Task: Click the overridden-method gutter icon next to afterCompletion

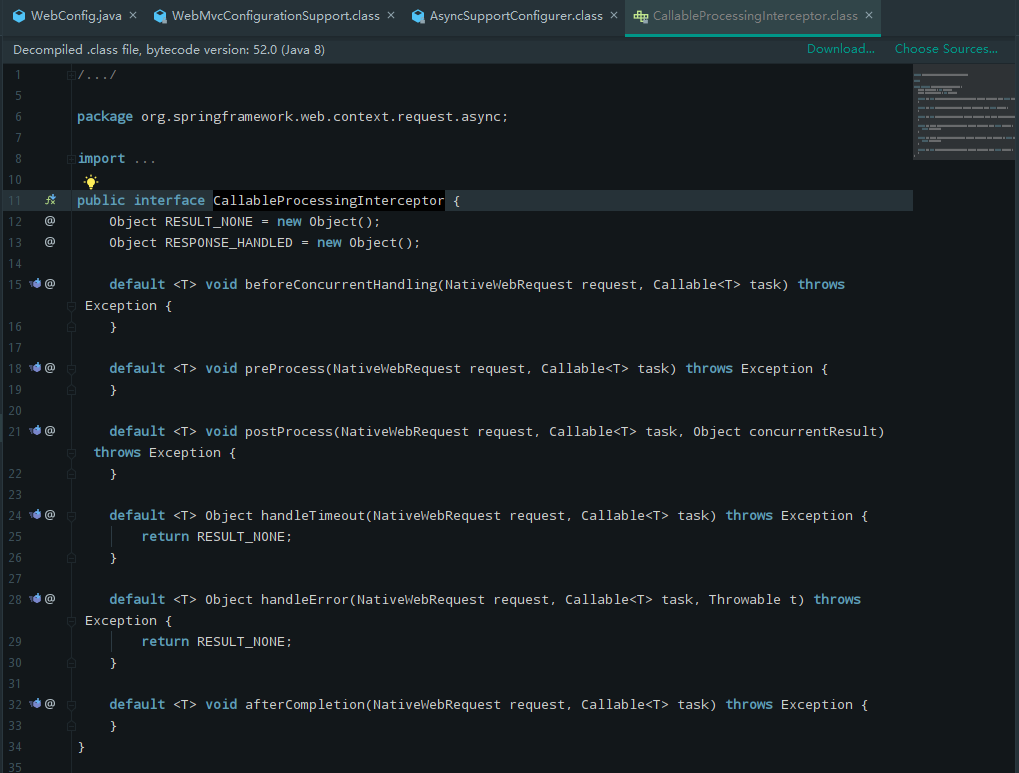Action: tap(38, 704)
